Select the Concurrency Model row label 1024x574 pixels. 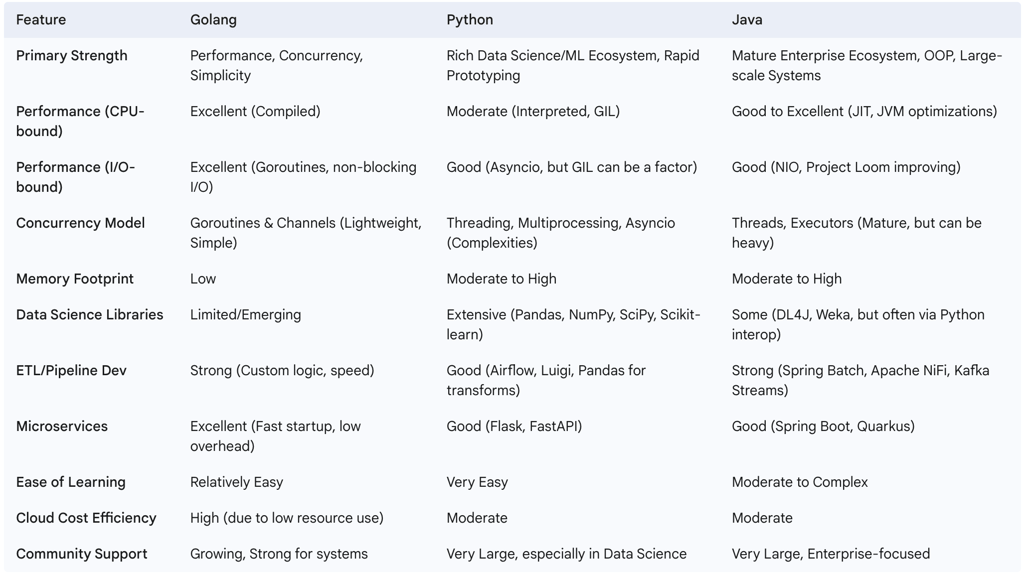click(80, 223)
